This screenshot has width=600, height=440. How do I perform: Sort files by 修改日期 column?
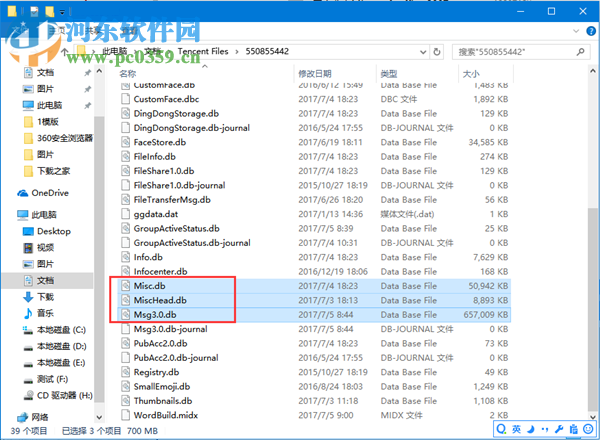tap(315, 73)
